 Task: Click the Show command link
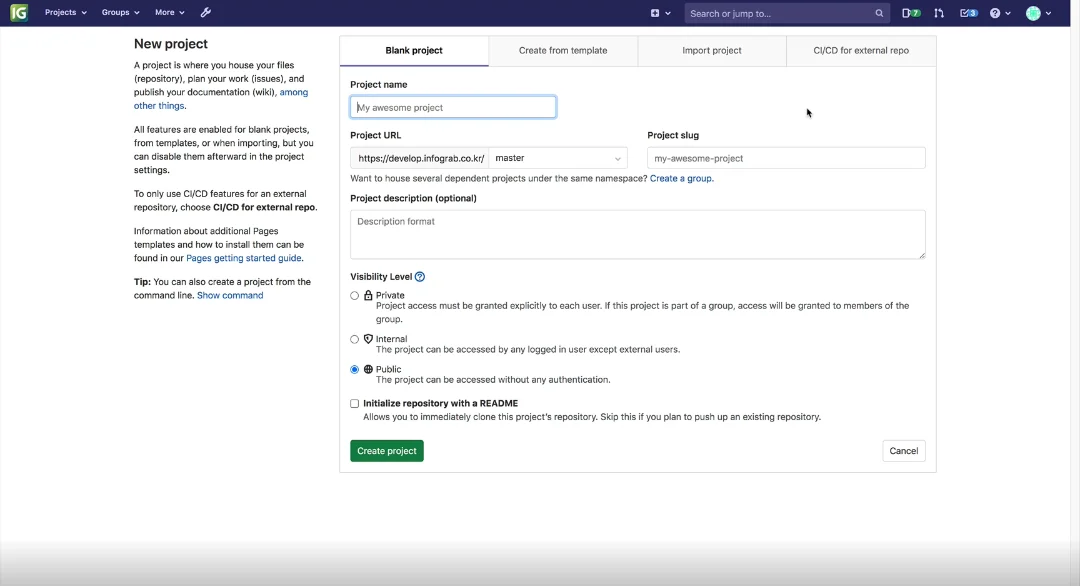click(230, 296)
